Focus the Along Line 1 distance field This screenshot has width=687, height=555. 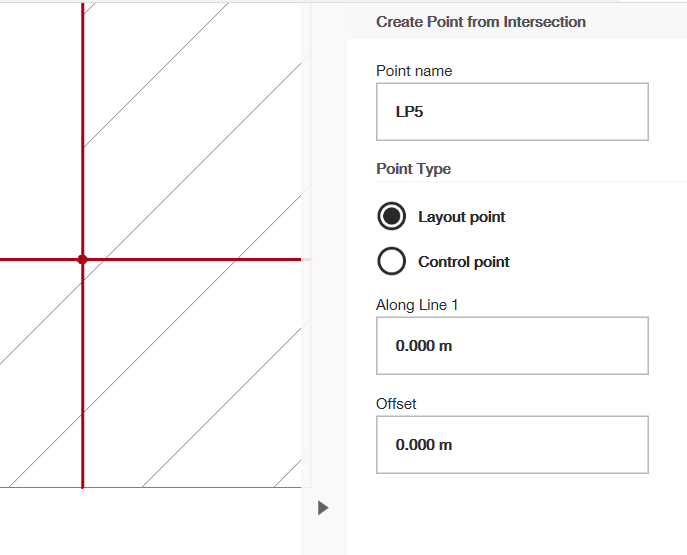pos(512,346)
